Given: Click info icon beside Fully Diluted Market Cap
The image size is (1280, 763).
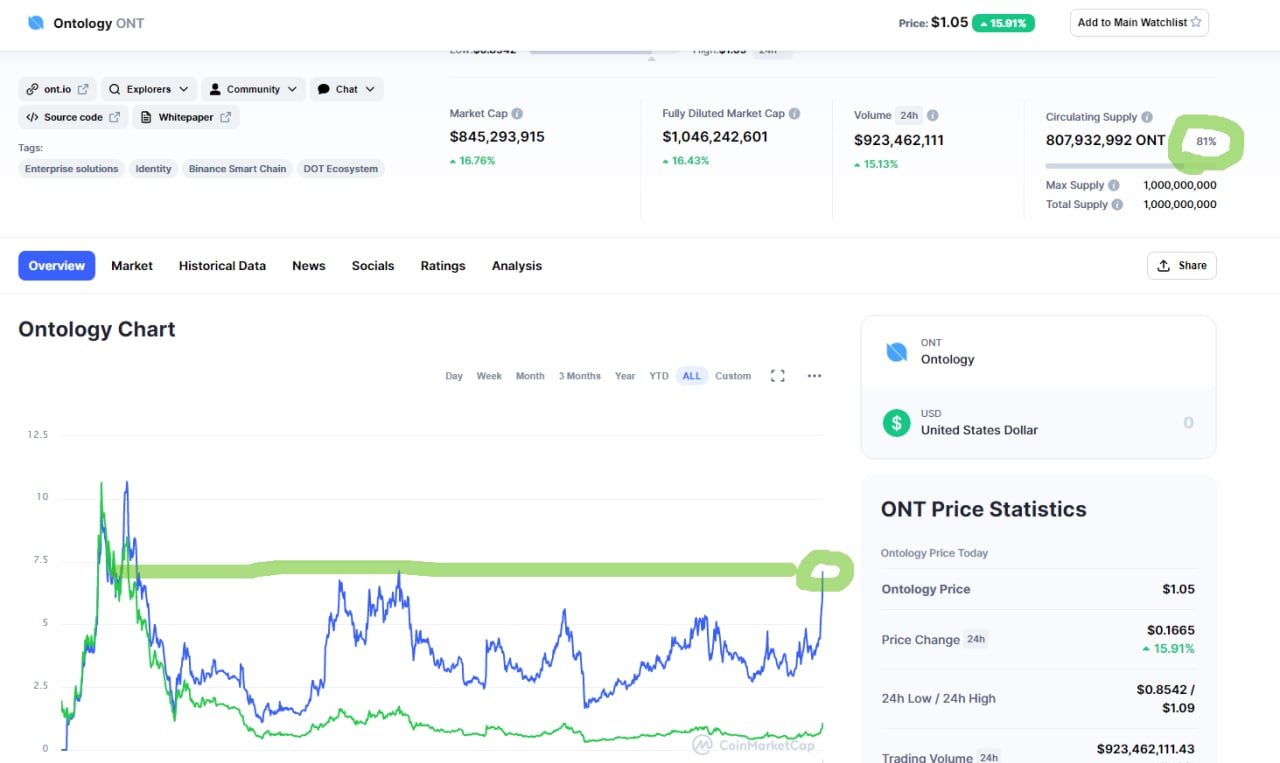Looking at the screenshot, I should click(x=794, y=114).
